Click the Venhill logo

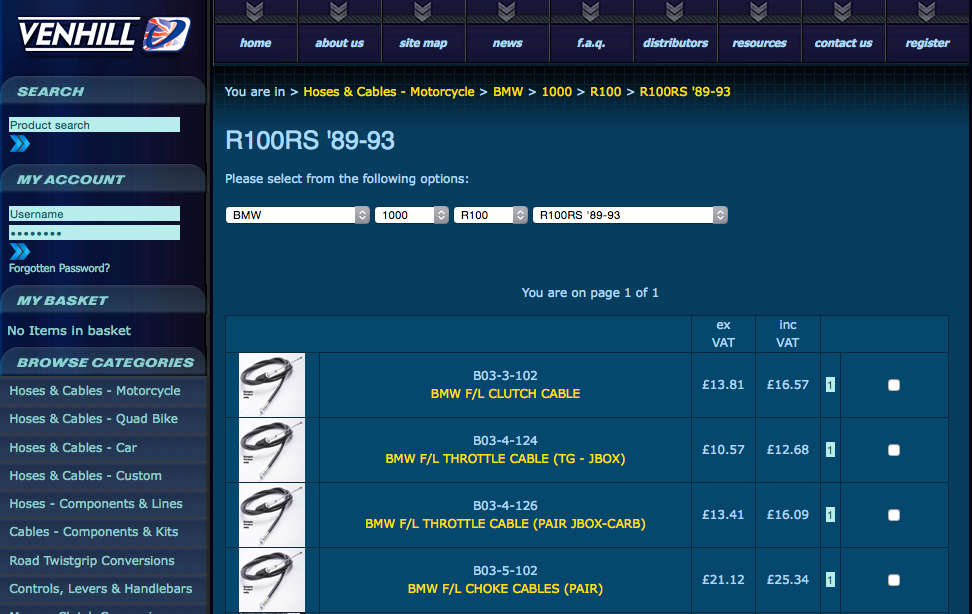point(104,34)
